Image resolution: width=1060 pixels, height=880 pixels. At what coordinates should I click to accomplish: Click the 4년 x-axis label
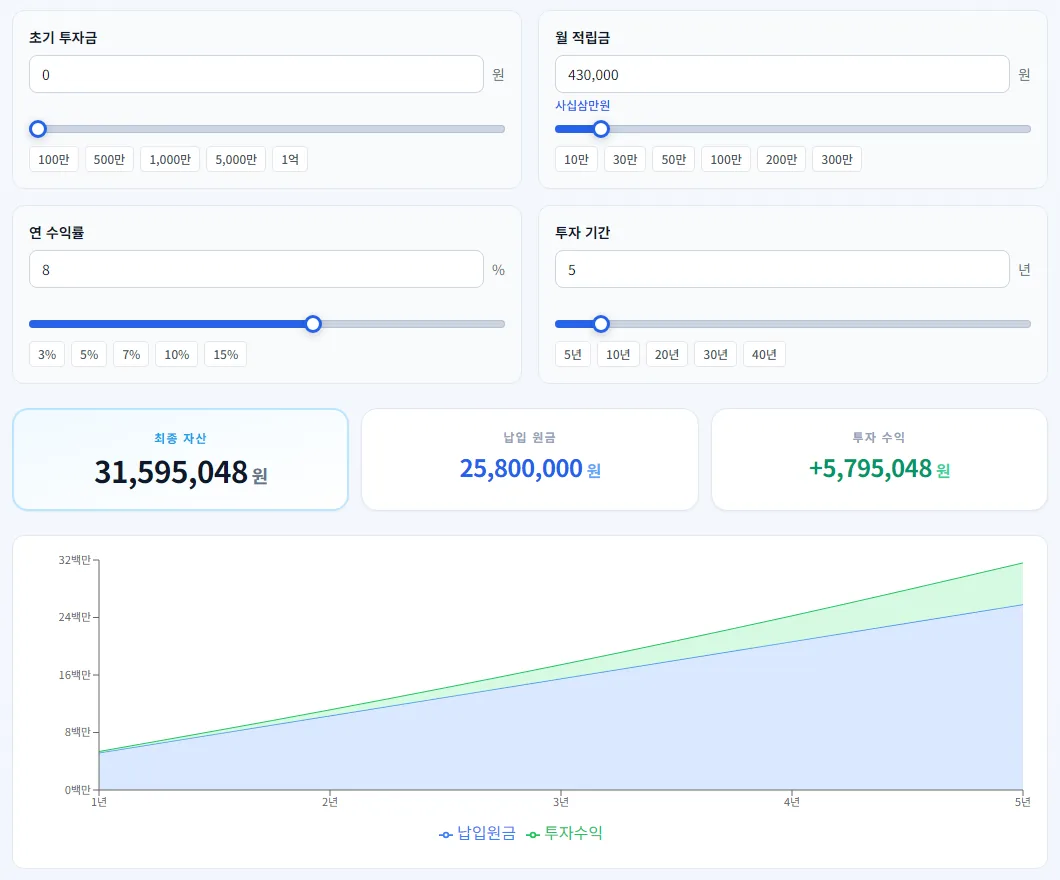[792, 802]
